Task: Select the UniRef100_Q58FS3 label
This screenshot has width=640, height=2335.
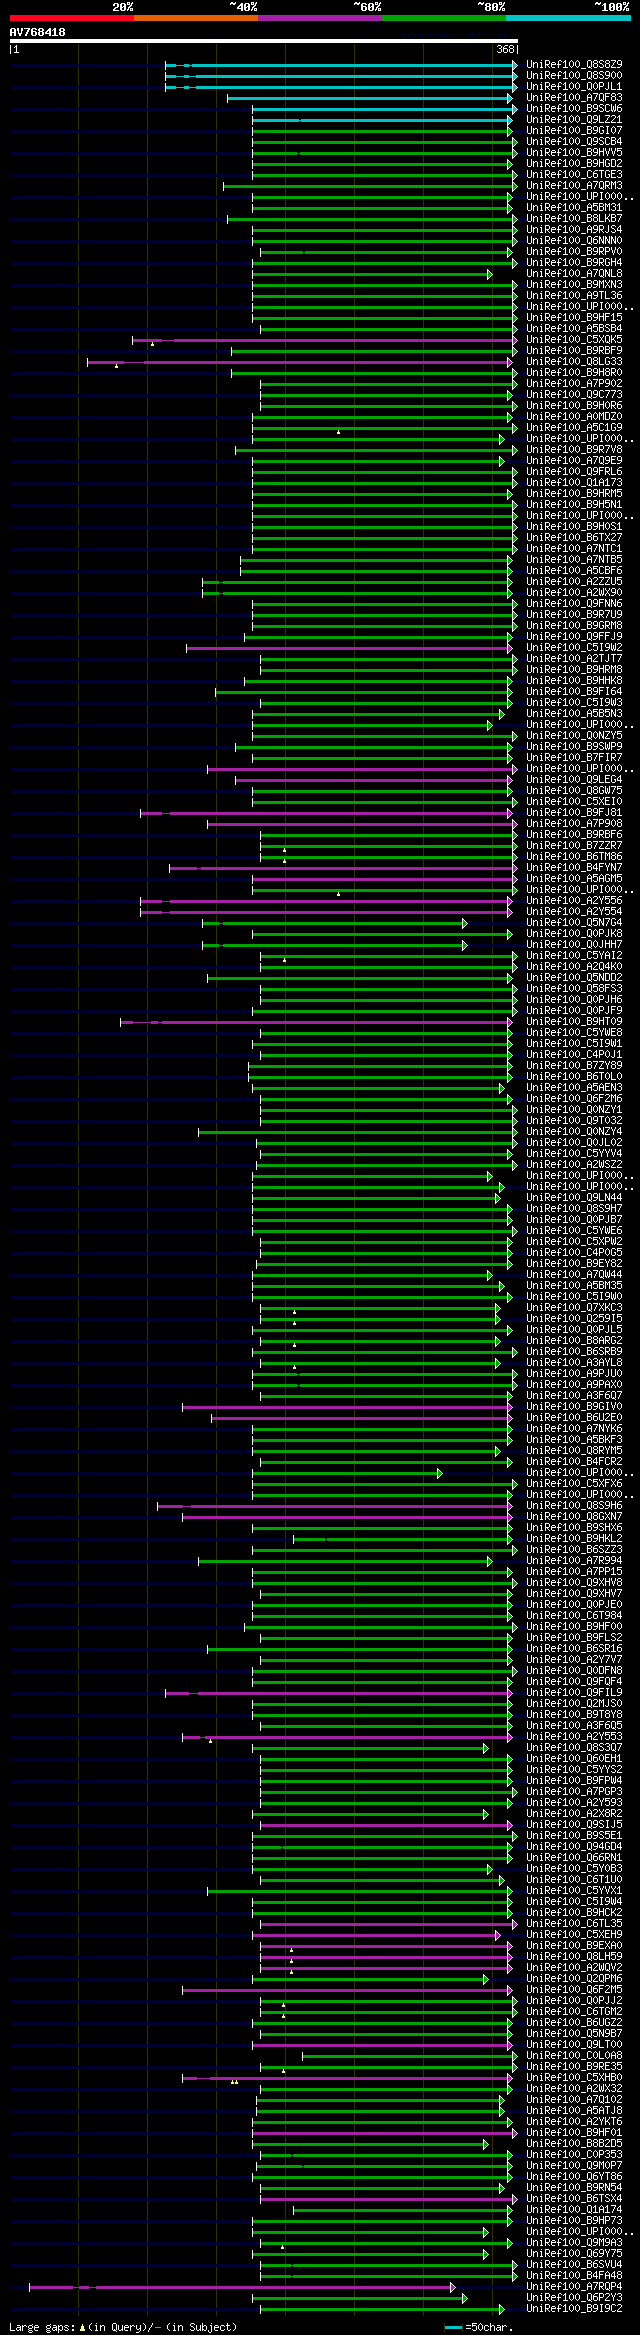Action: (574, 988)
